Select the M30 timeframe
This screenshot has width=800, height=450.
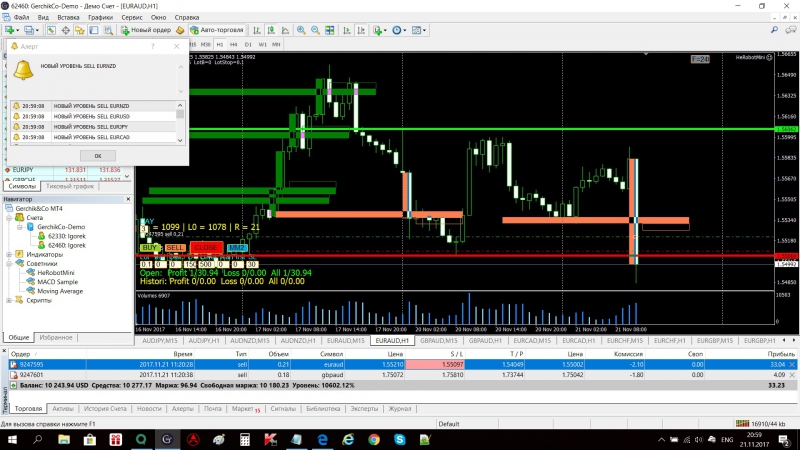pyautogui.click(x=205, y=44)
